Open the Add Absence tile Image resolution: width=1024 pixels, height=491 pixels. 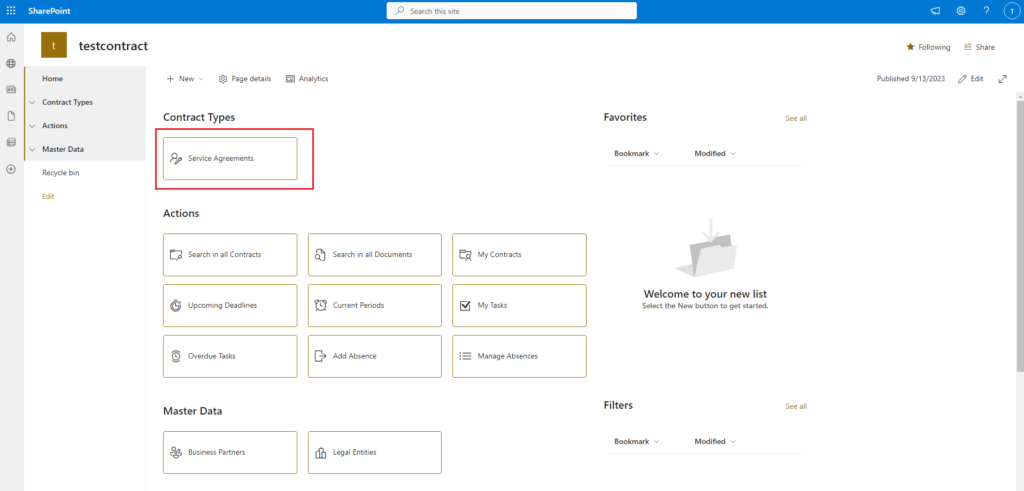click(x=375, y=356)
